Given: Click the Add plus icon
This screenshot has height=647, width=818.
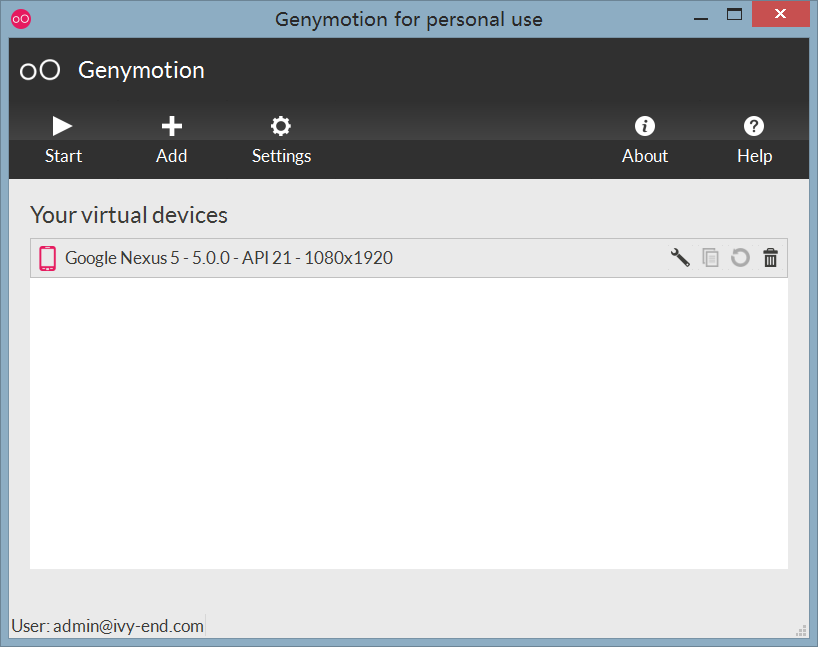Looking at the screenshot, I should (x=172, y=126).
